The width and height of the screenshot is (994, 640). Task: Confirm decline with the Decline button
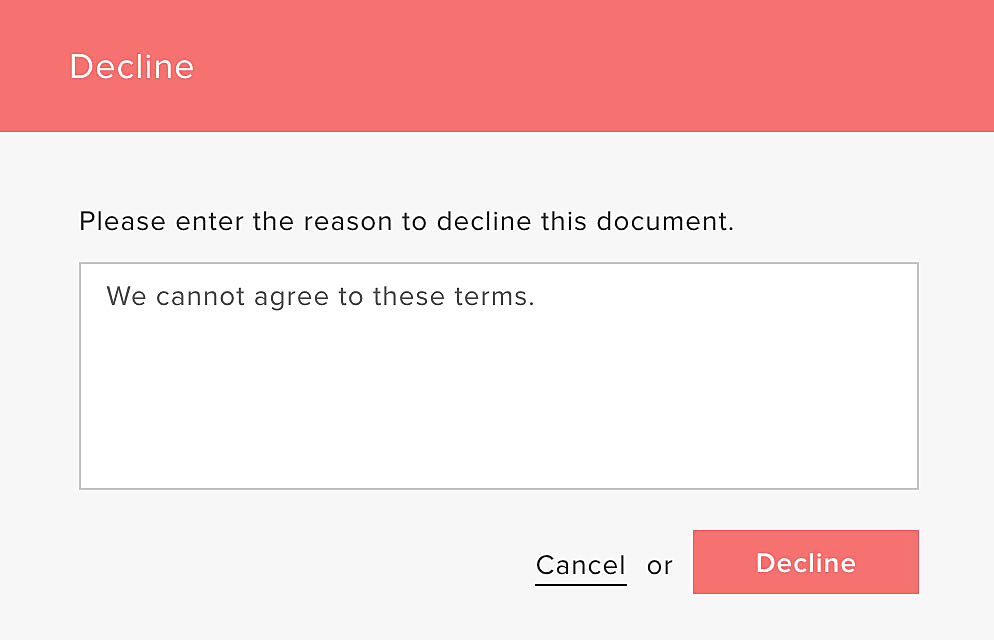click(805, 563)
